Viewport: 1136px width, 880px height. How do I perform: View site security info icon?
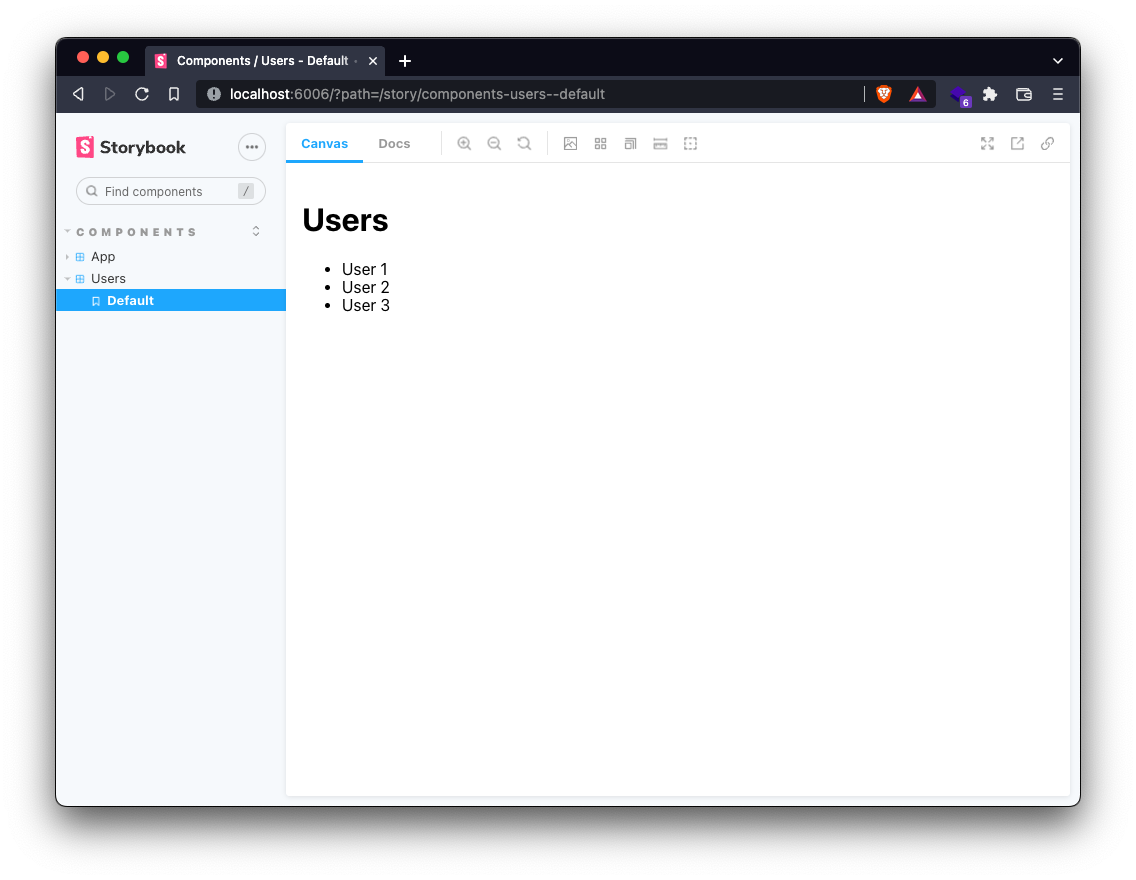(x=214, y=94)
